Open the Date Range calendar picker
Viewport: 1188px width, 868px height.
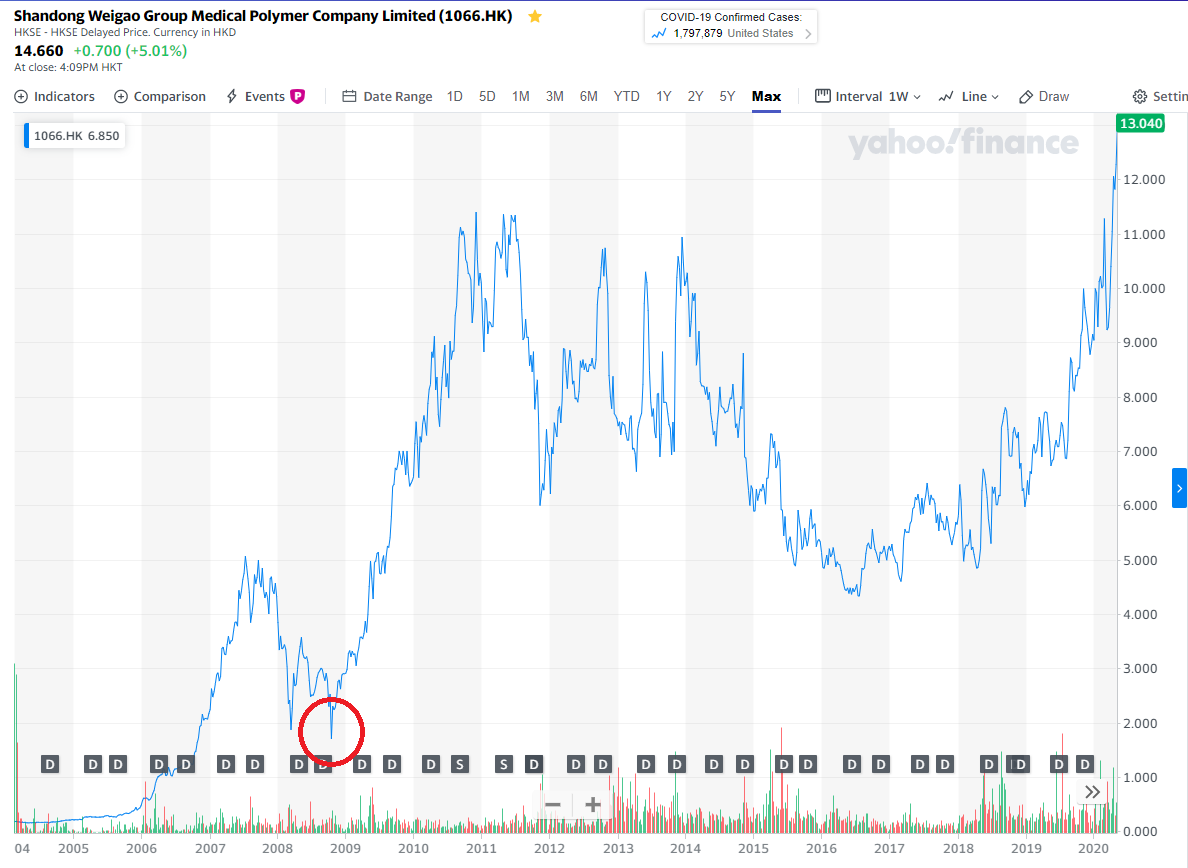click(x=387, y=96)
